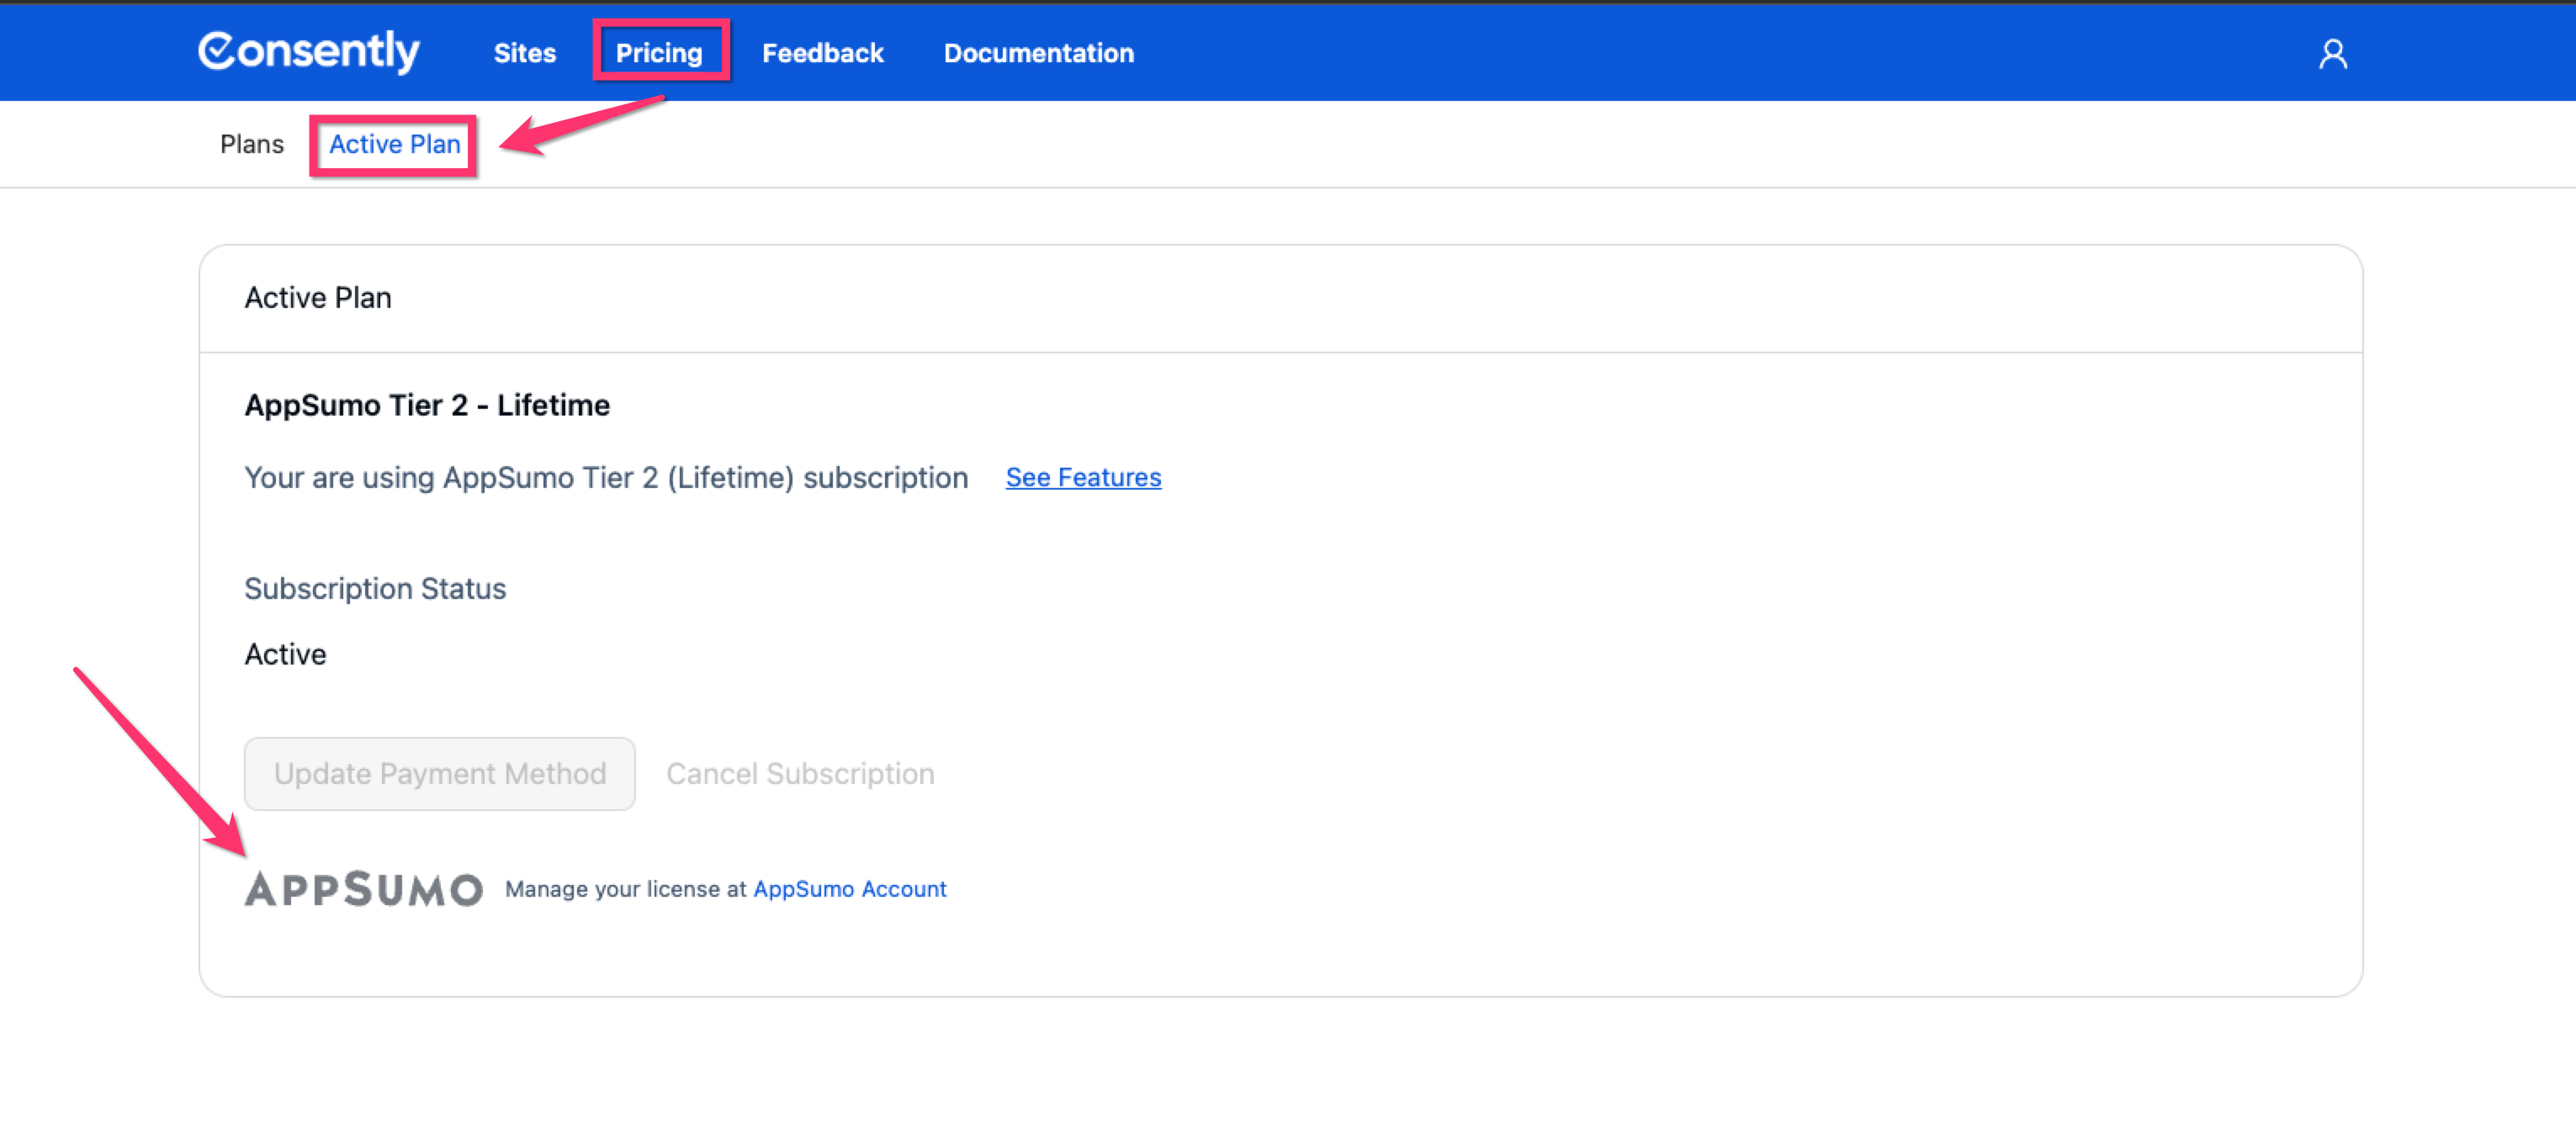Click the Subscription Status label
This screenshot has width=2576, height=1134.
point(375,589)
